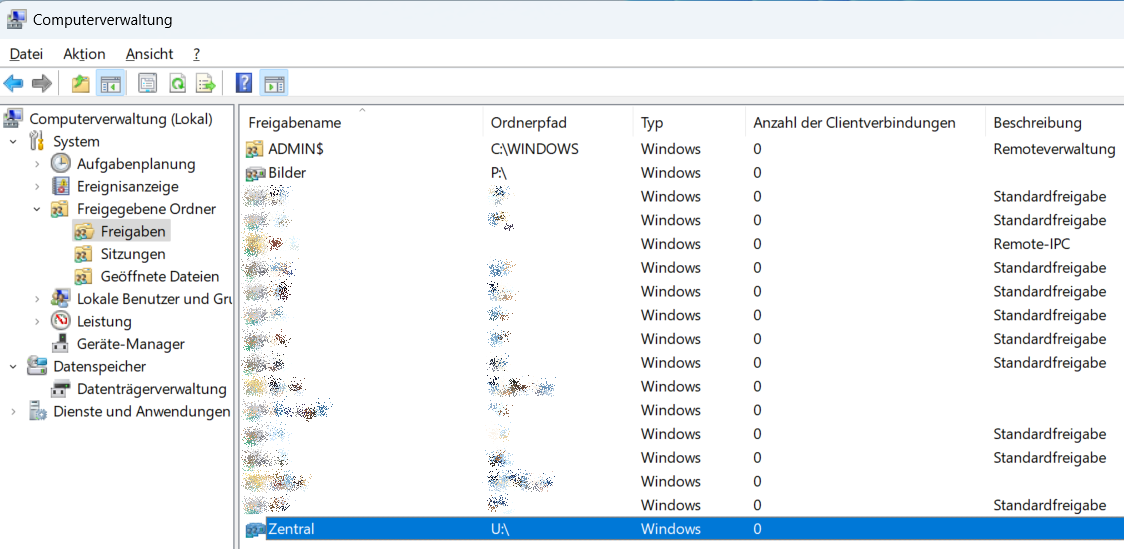
Task: Open Help via the question mark icon
Action: point(244,84)
